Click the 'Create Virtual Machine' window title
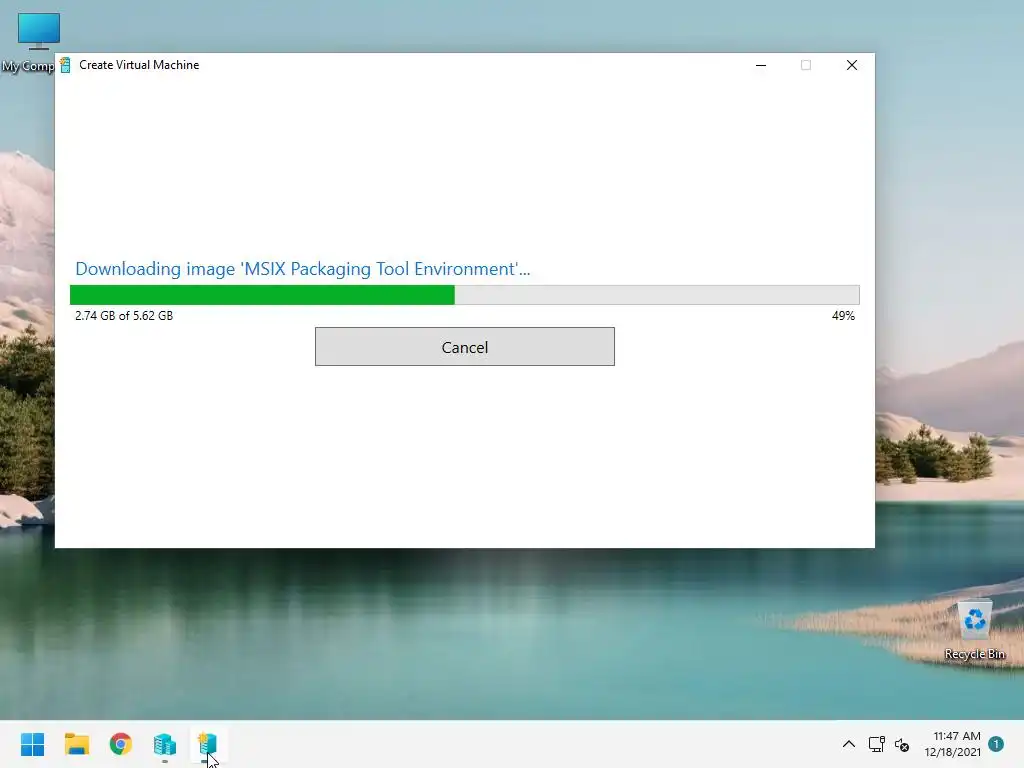 pyautogui.click(x=139, y=65)
